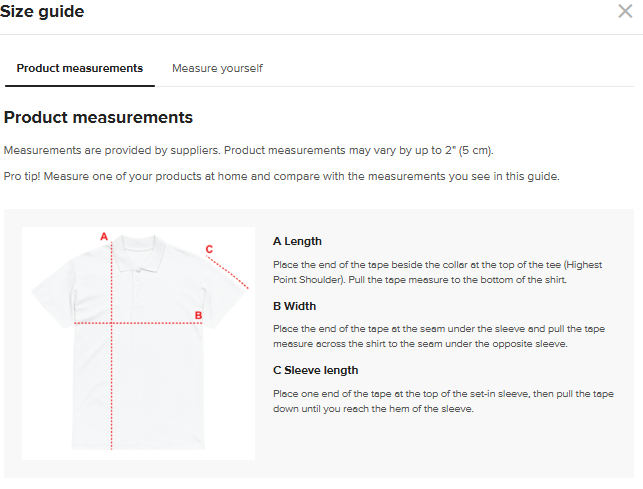This screenshot has height=489, width=643.
Task: Click the "C Sleeve length" heading
Action: click(x=315, y=371)
